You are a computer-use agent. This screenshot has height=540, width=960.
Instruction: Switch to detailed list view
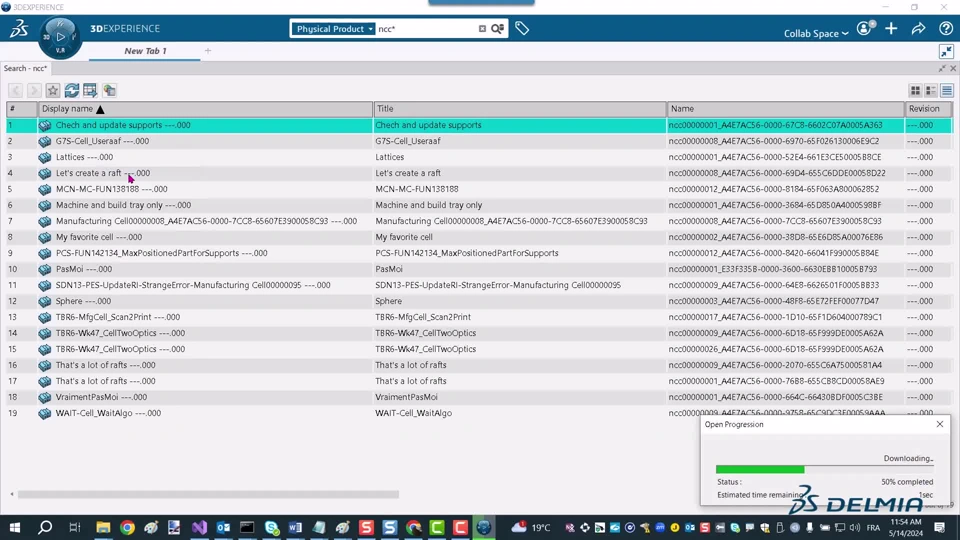point(947,91)
